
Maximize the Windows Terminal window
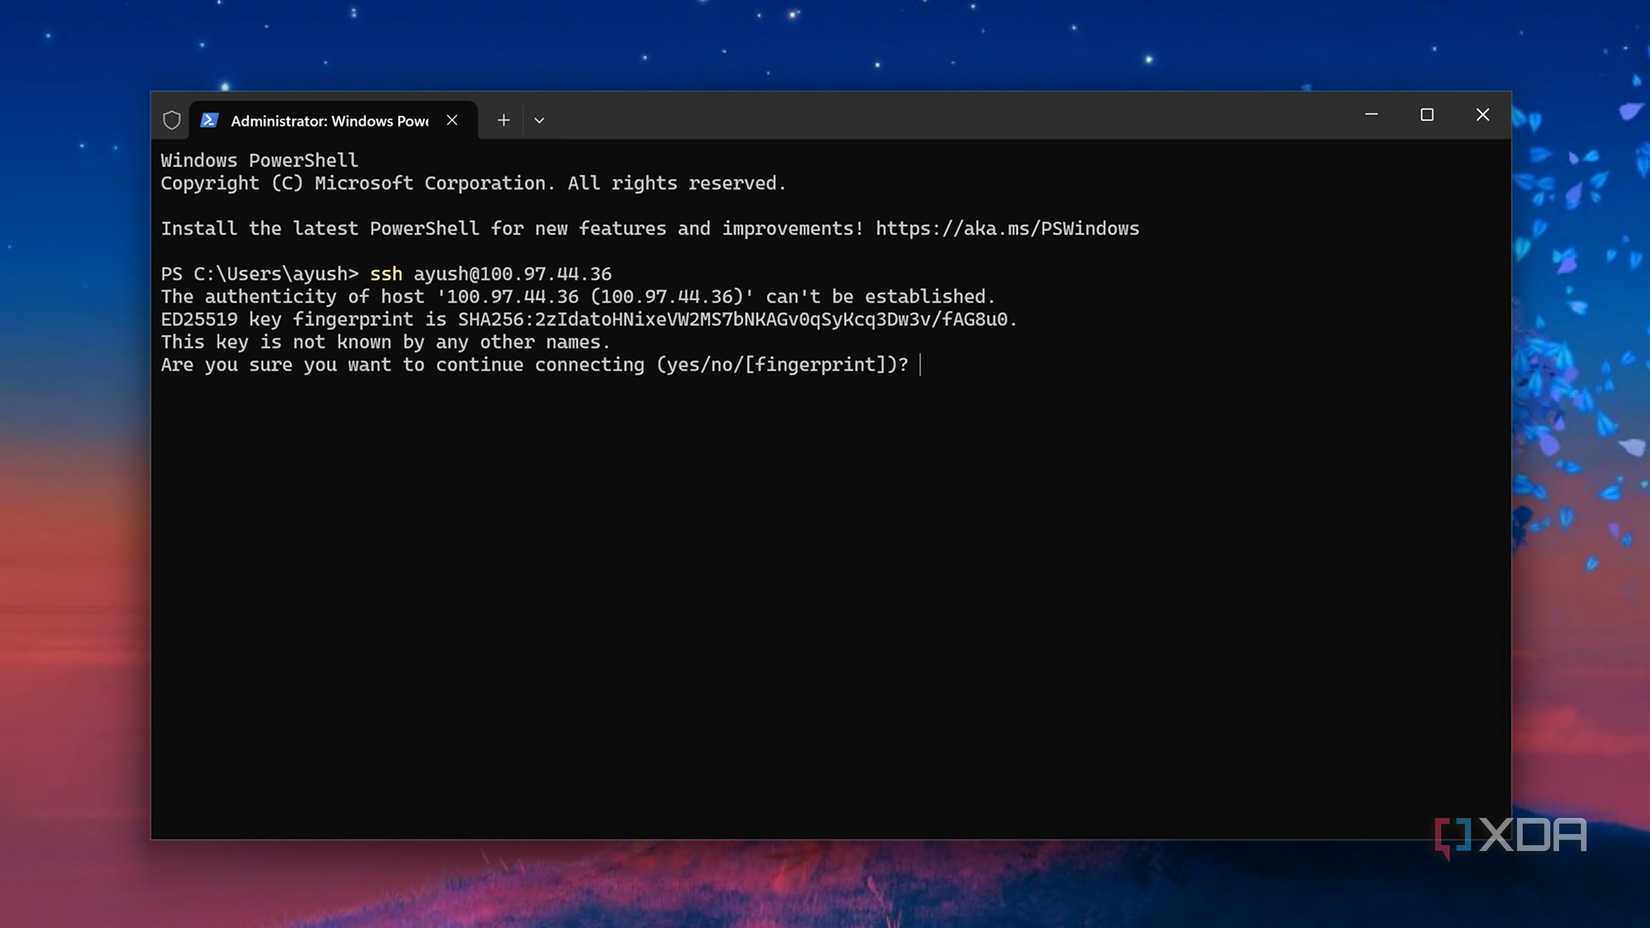(1426, 115)
